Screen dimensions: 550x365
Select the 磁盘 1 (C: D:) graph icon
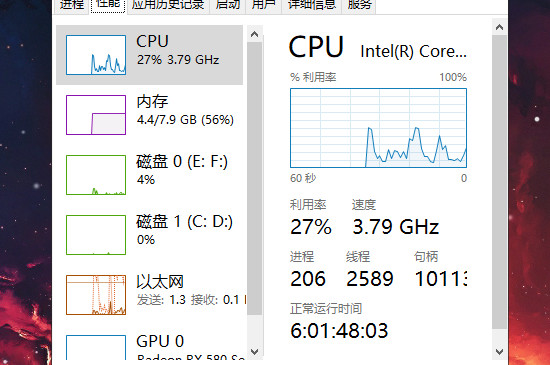pyautogui.click(x=96, y=235)
